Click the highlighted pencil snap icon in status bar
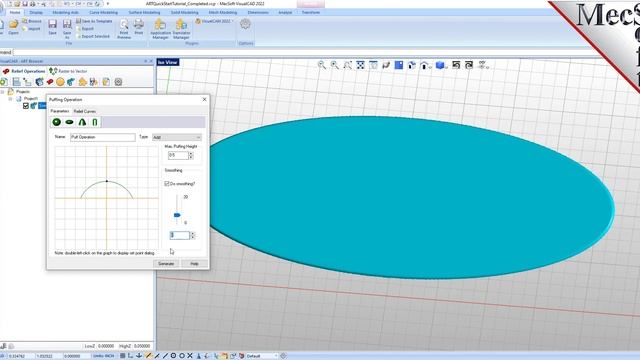Viewport: 640px width, 360px height. click(x=148, y=356)
